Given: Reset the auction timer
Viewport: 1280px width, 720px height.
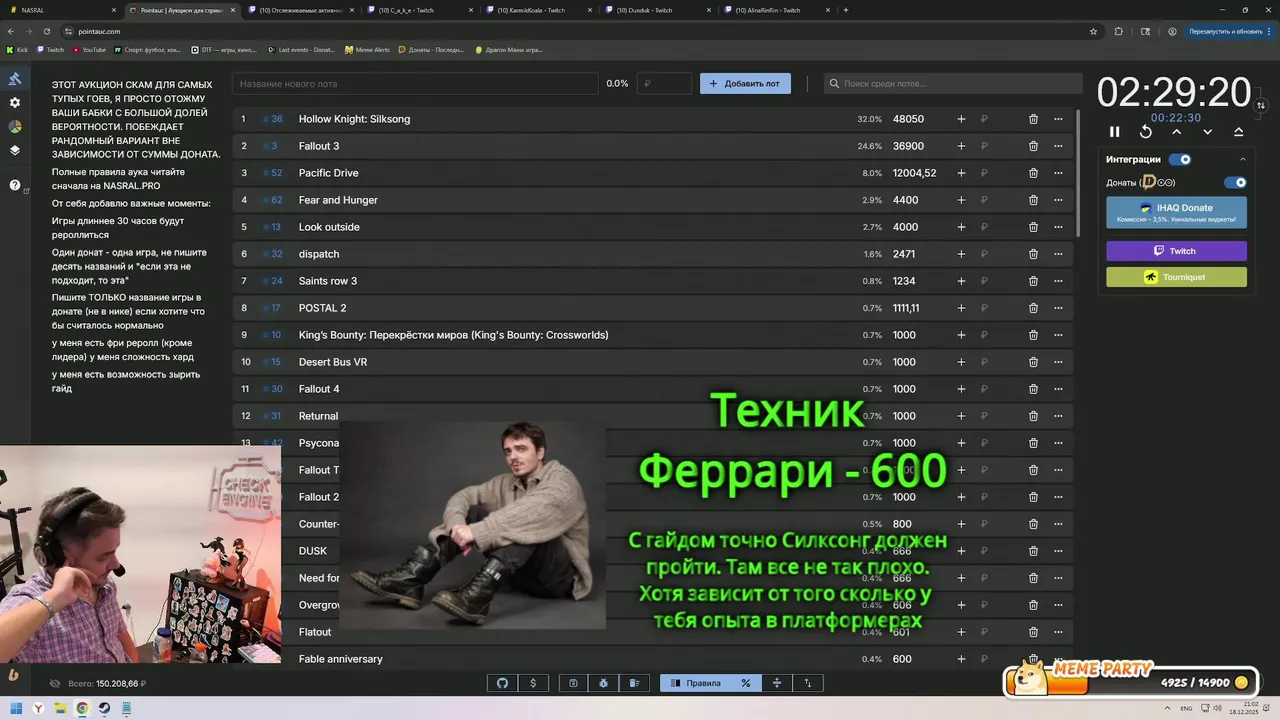Looking at the screenshot, I should pos(1146,132).
